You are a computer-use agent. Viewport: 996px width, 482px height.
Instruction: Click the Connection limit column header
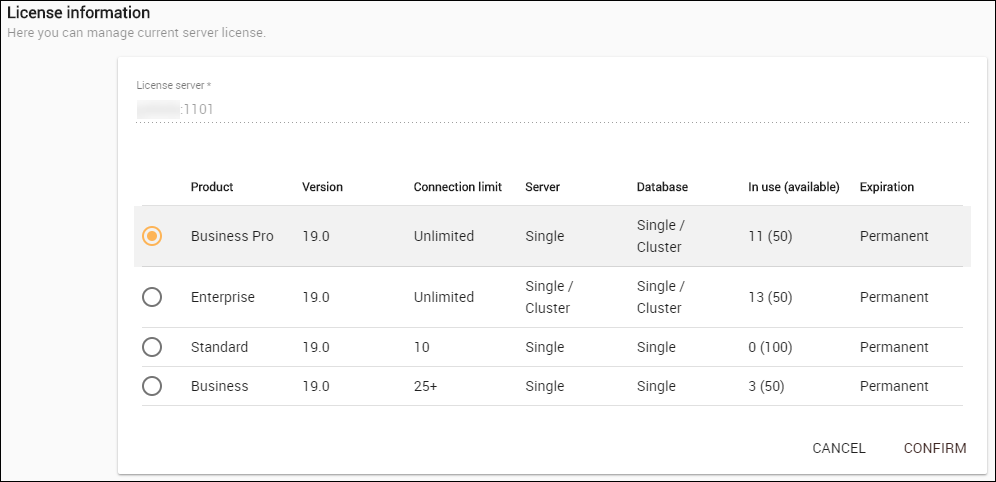click(x=457, y=187)
